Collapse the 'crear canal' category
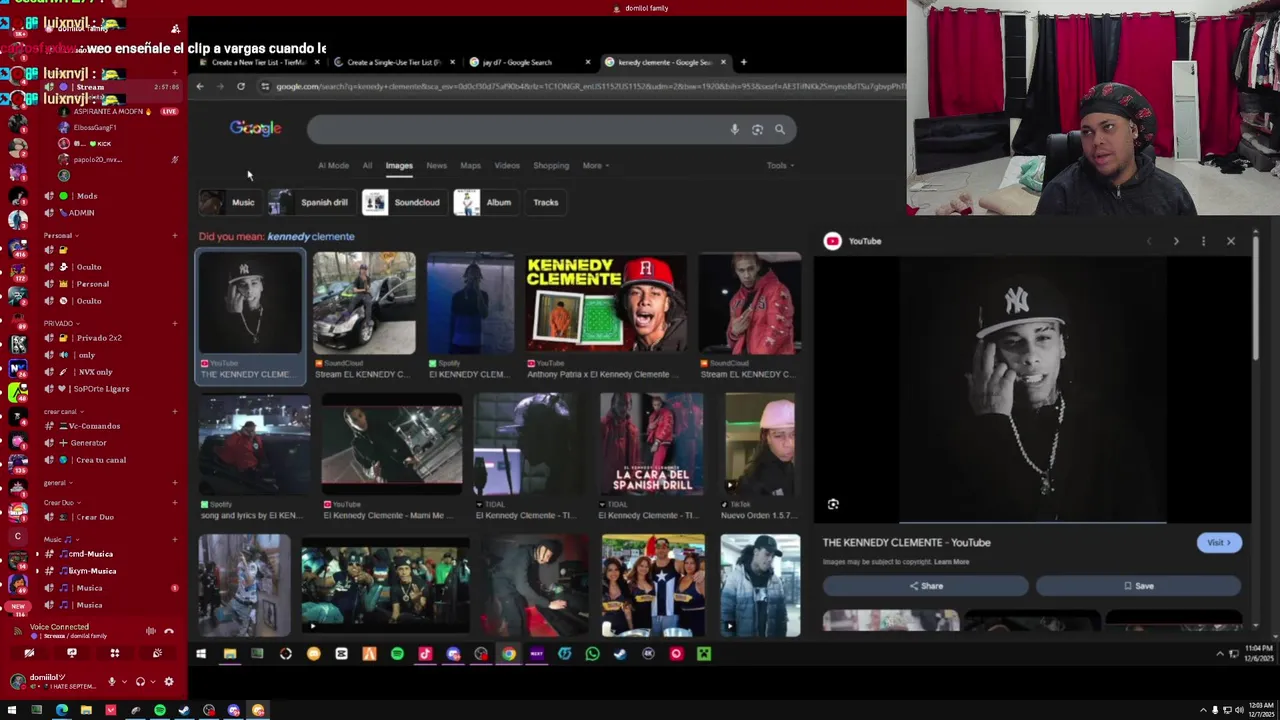The height and width of the screenshot is (720, 1280). 62,411
